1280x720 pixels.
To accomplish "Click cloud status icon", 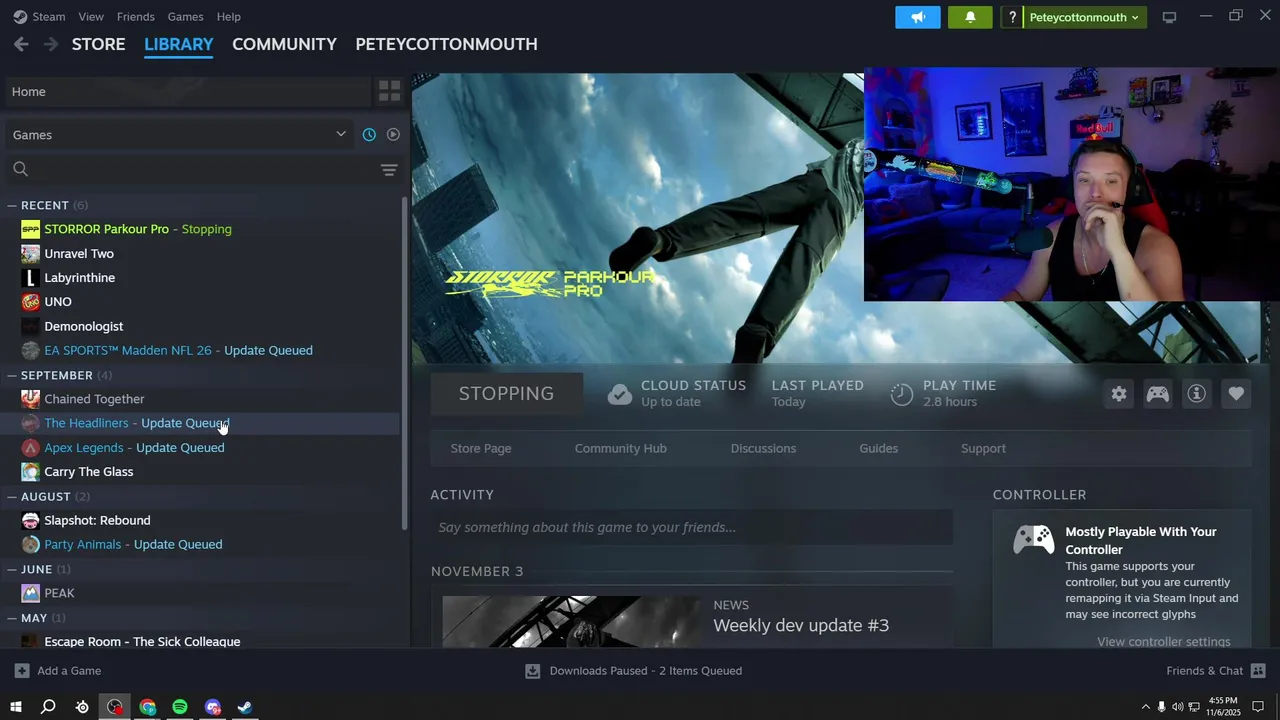I will 619,394.
